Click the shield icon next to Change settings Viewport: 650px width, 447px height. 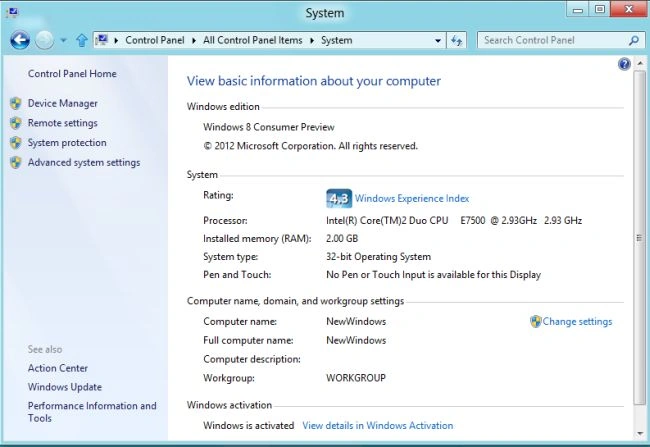[536, 321]
